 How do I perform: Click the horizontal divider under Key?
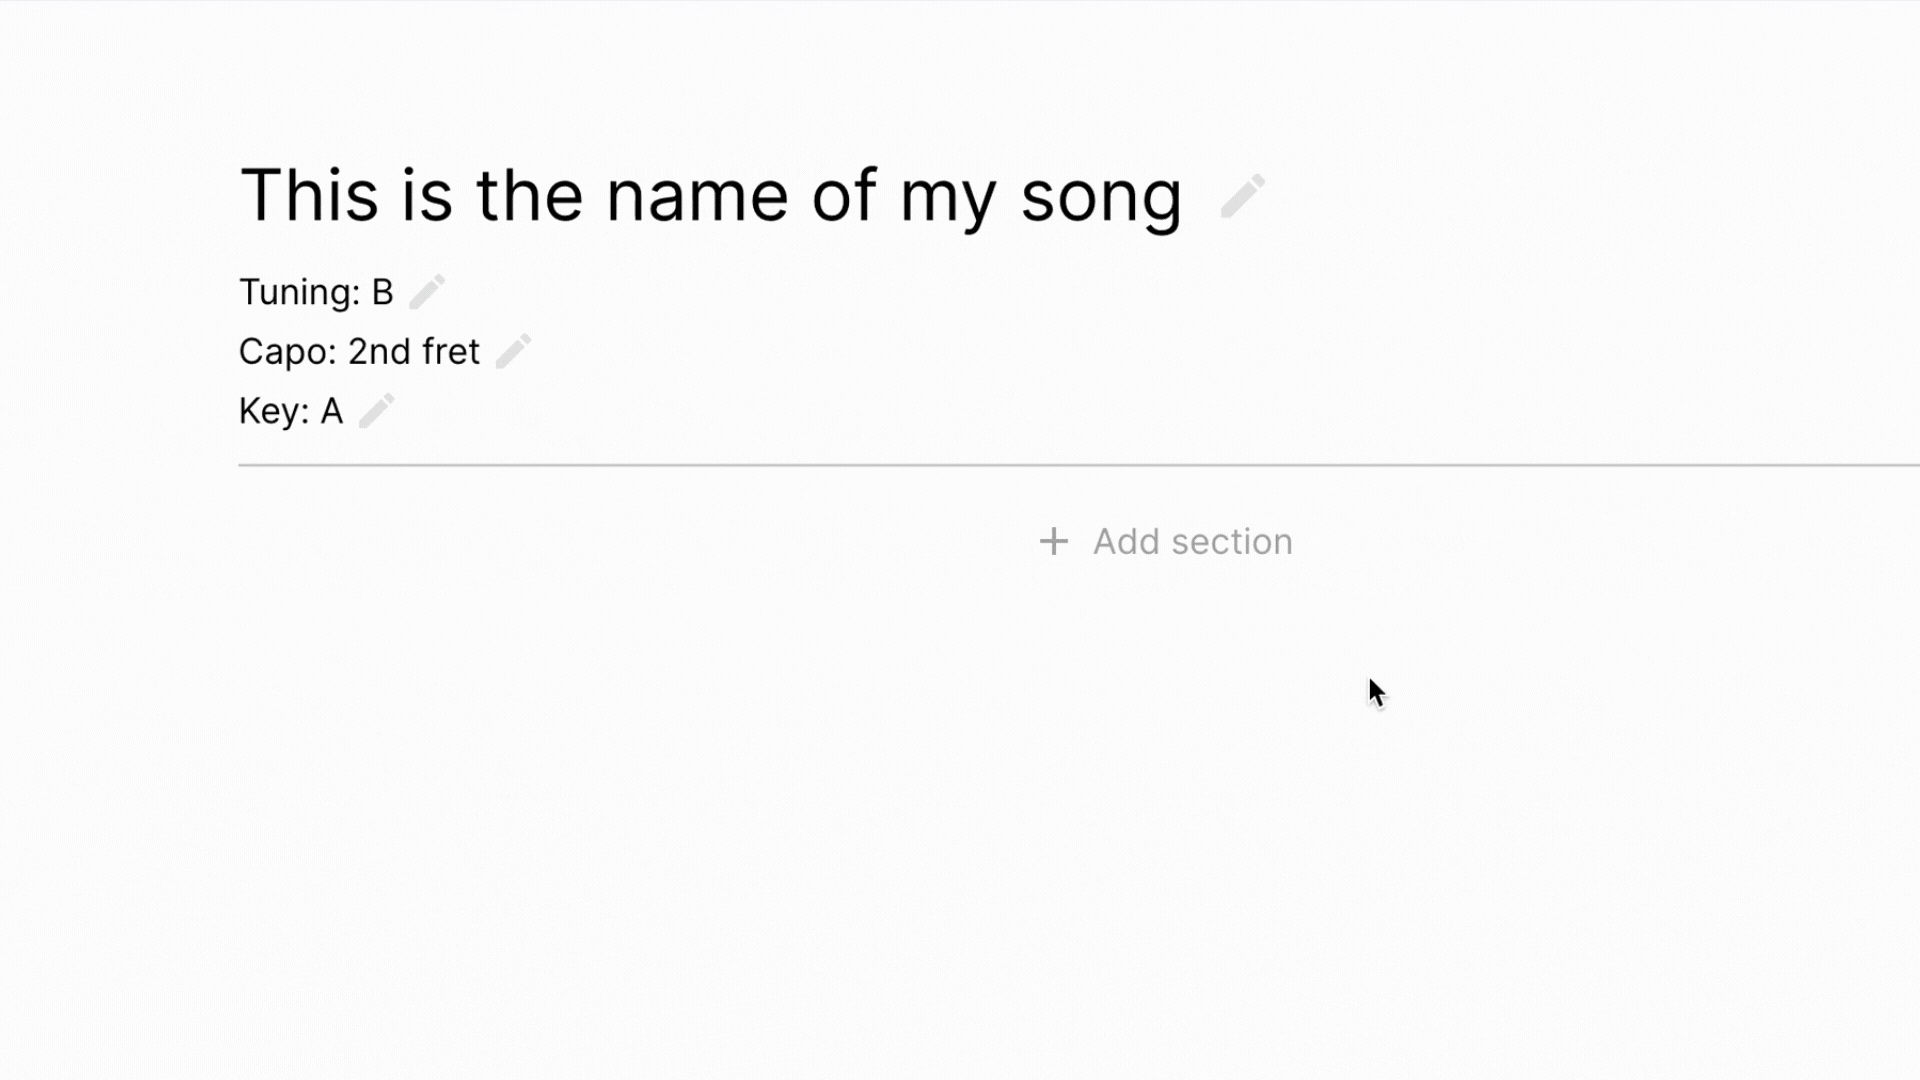tap(1079, 465)
